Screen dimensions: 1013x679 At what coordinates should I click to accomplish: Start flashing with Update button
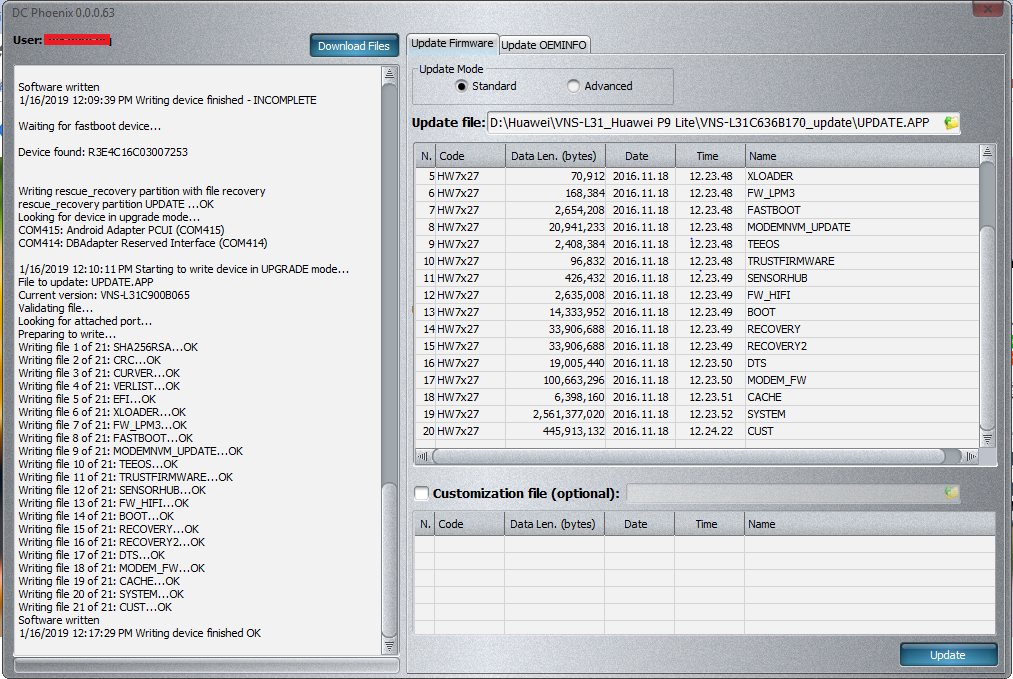tap(948, 654)
